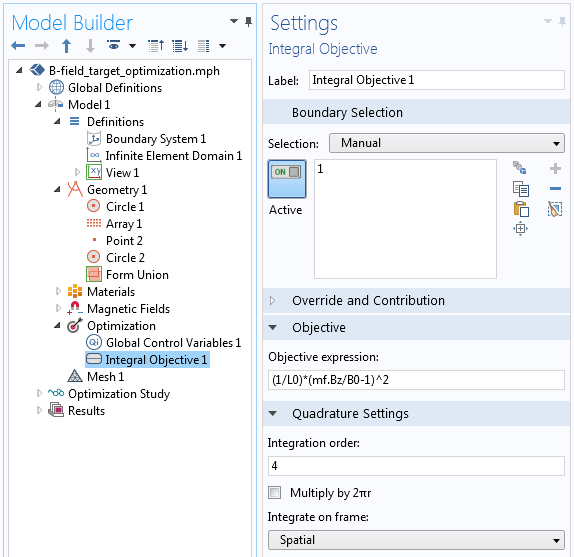Open the Settings panel menu arrow
The width and height of the screenshot is (574, 557).
pyautogui.click(x=548, y=21)
